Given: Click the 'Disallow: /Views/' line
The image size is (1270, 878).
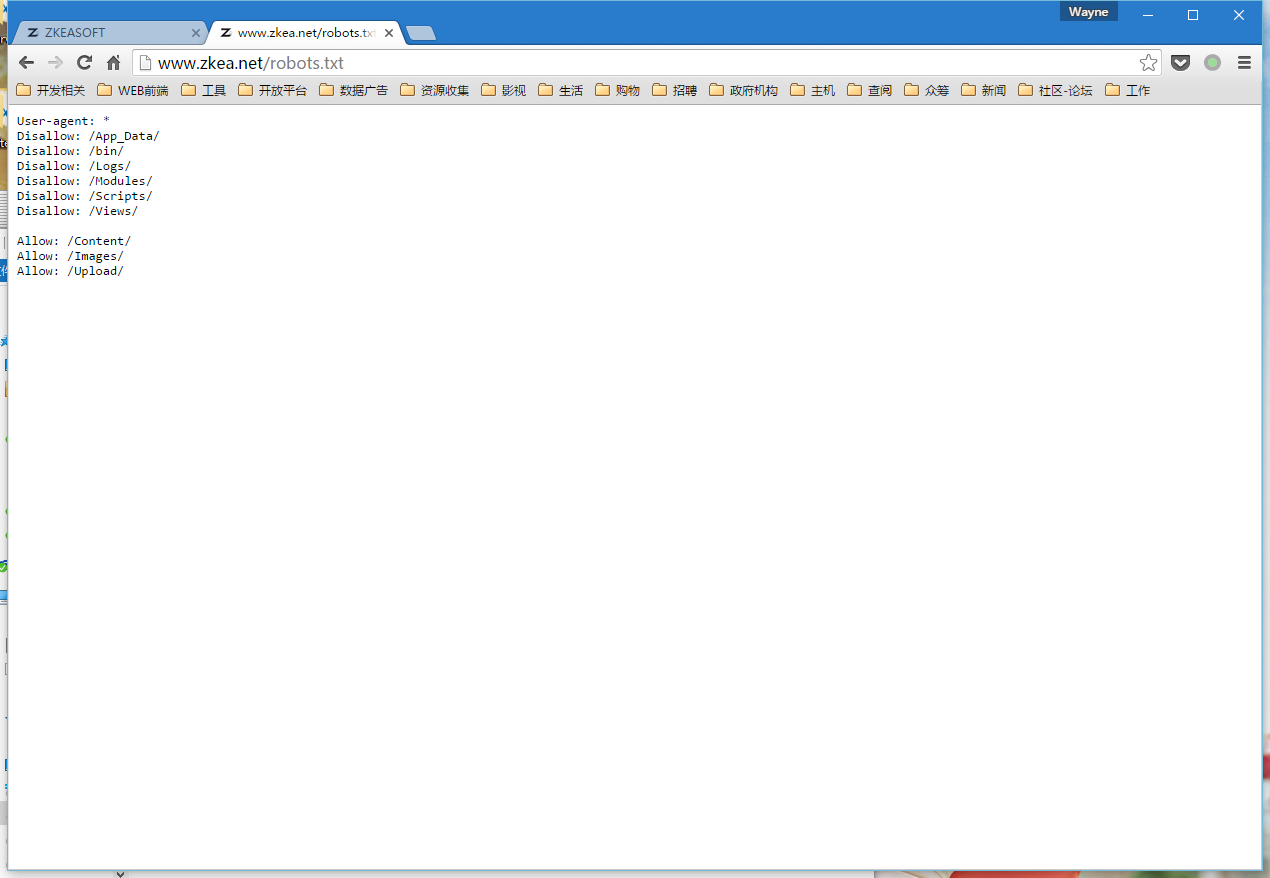Looking at the screenshot, I should pyautogui.click(x=77, y=211).
